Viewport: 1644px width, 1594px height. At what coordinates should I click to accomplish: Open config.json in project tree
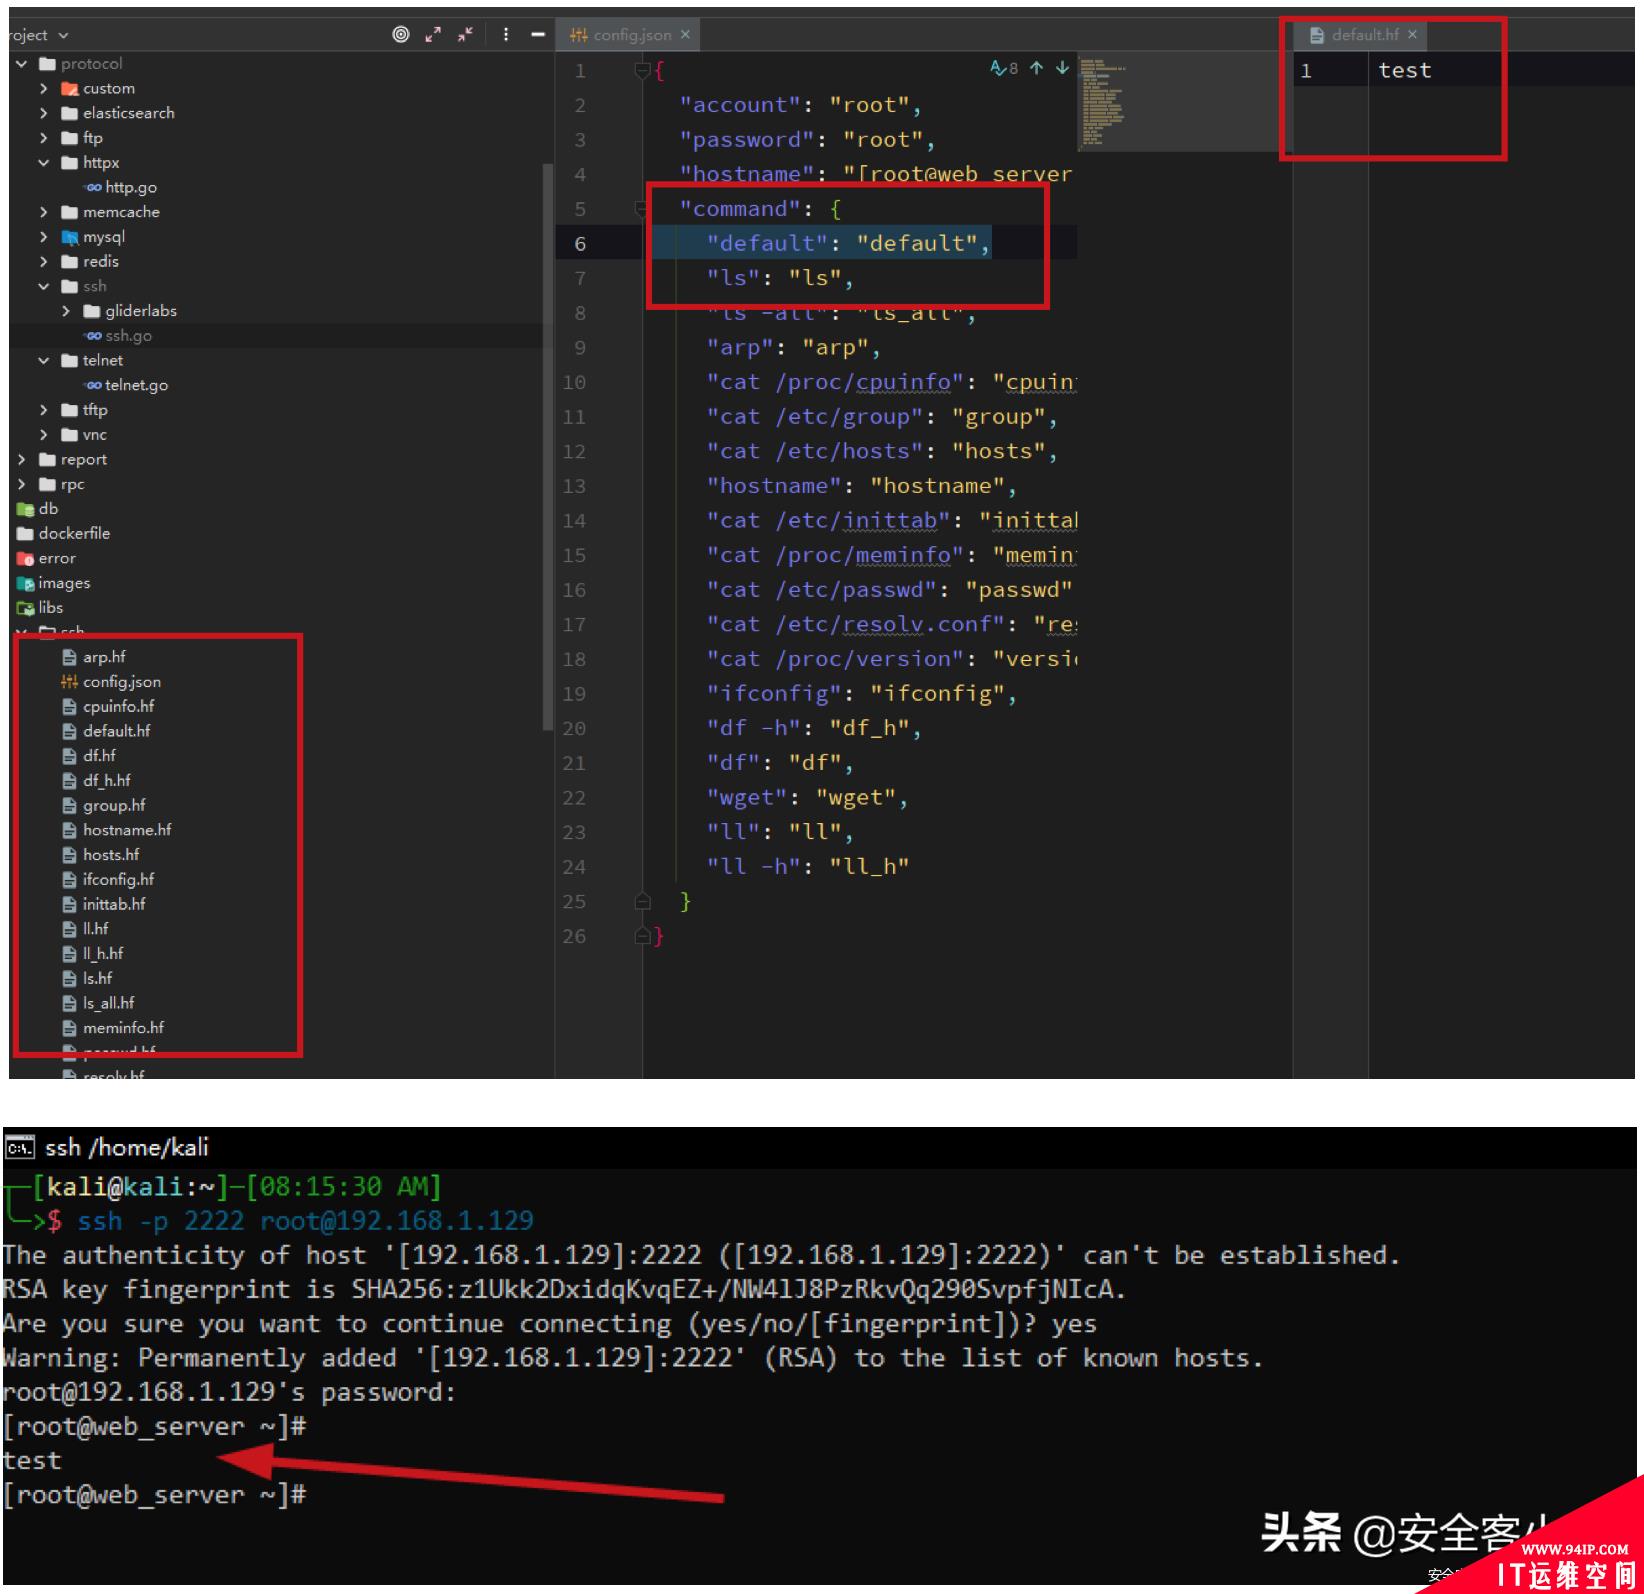point(111,682)
